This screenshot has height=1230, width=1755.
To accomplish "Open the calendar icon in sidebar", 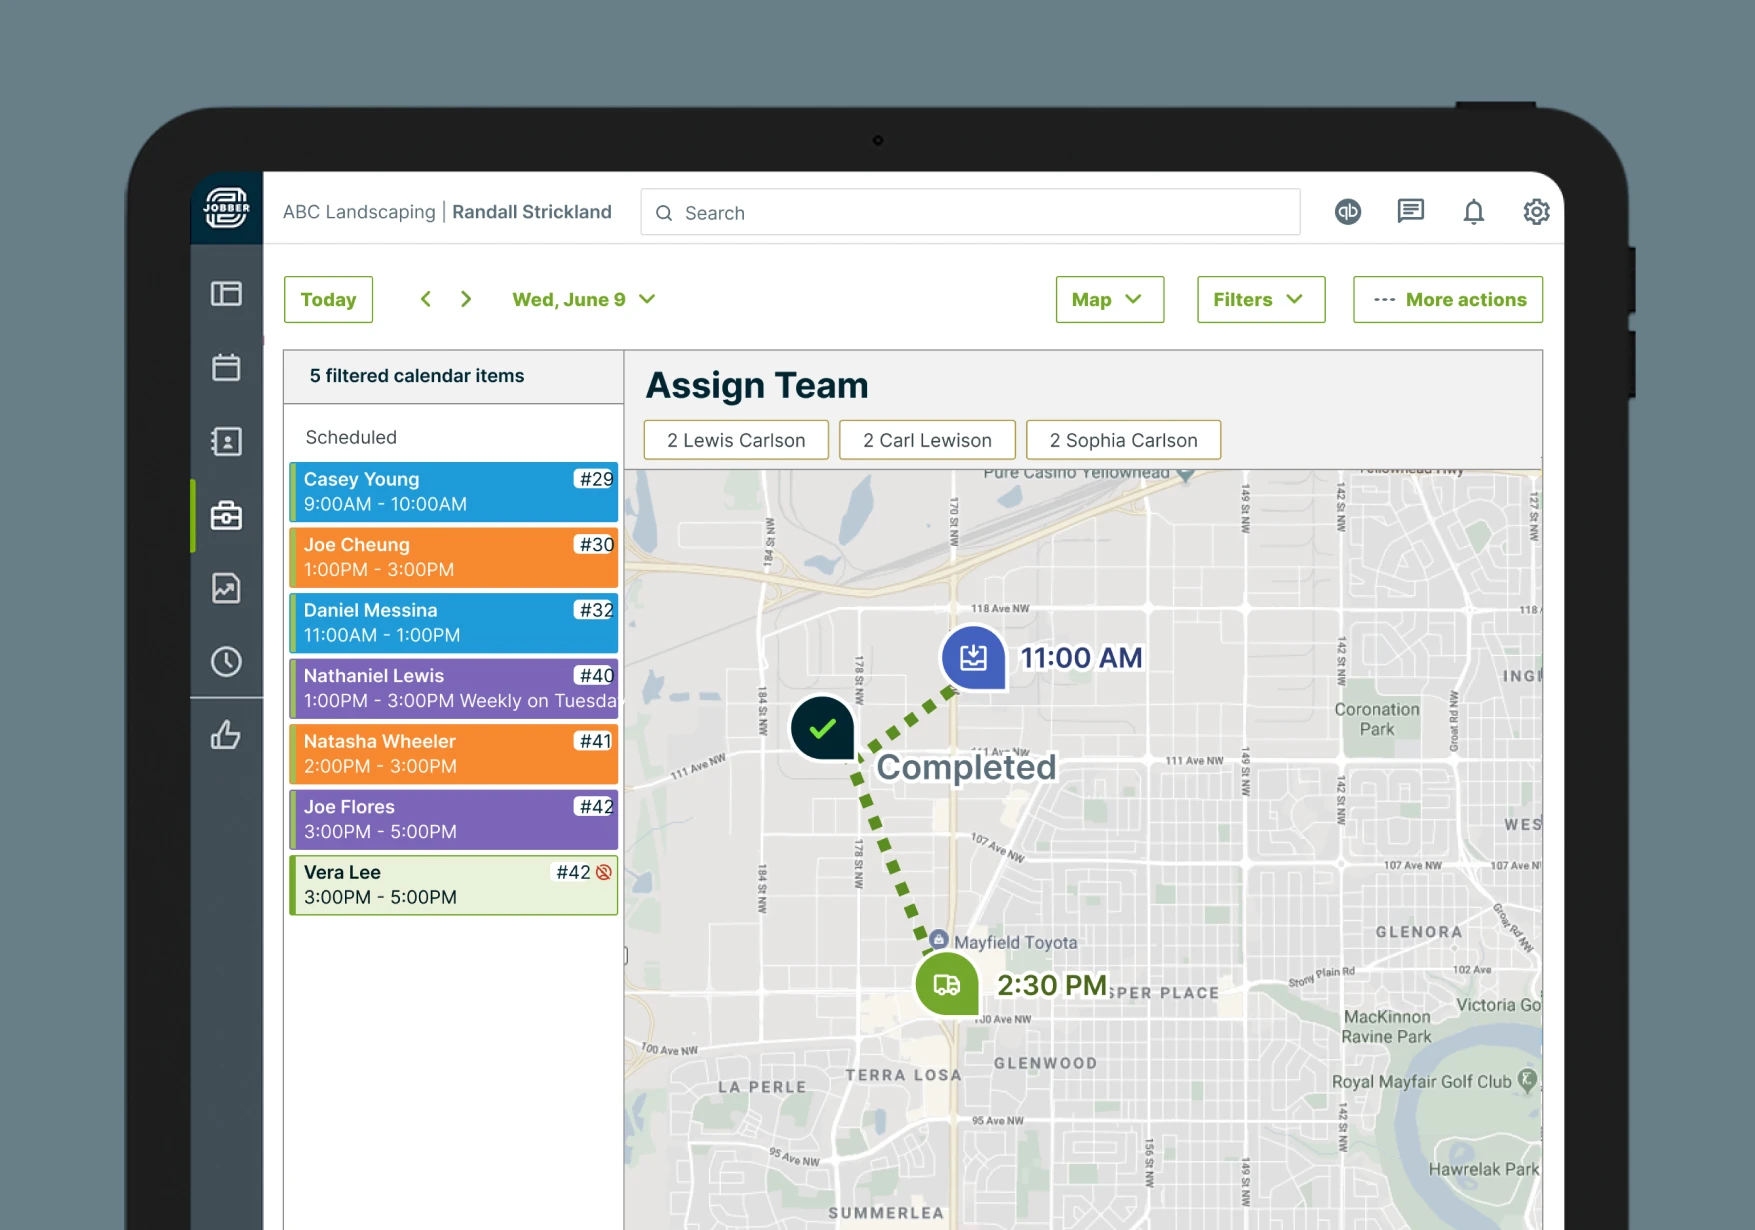I will (x=227, y=367).
